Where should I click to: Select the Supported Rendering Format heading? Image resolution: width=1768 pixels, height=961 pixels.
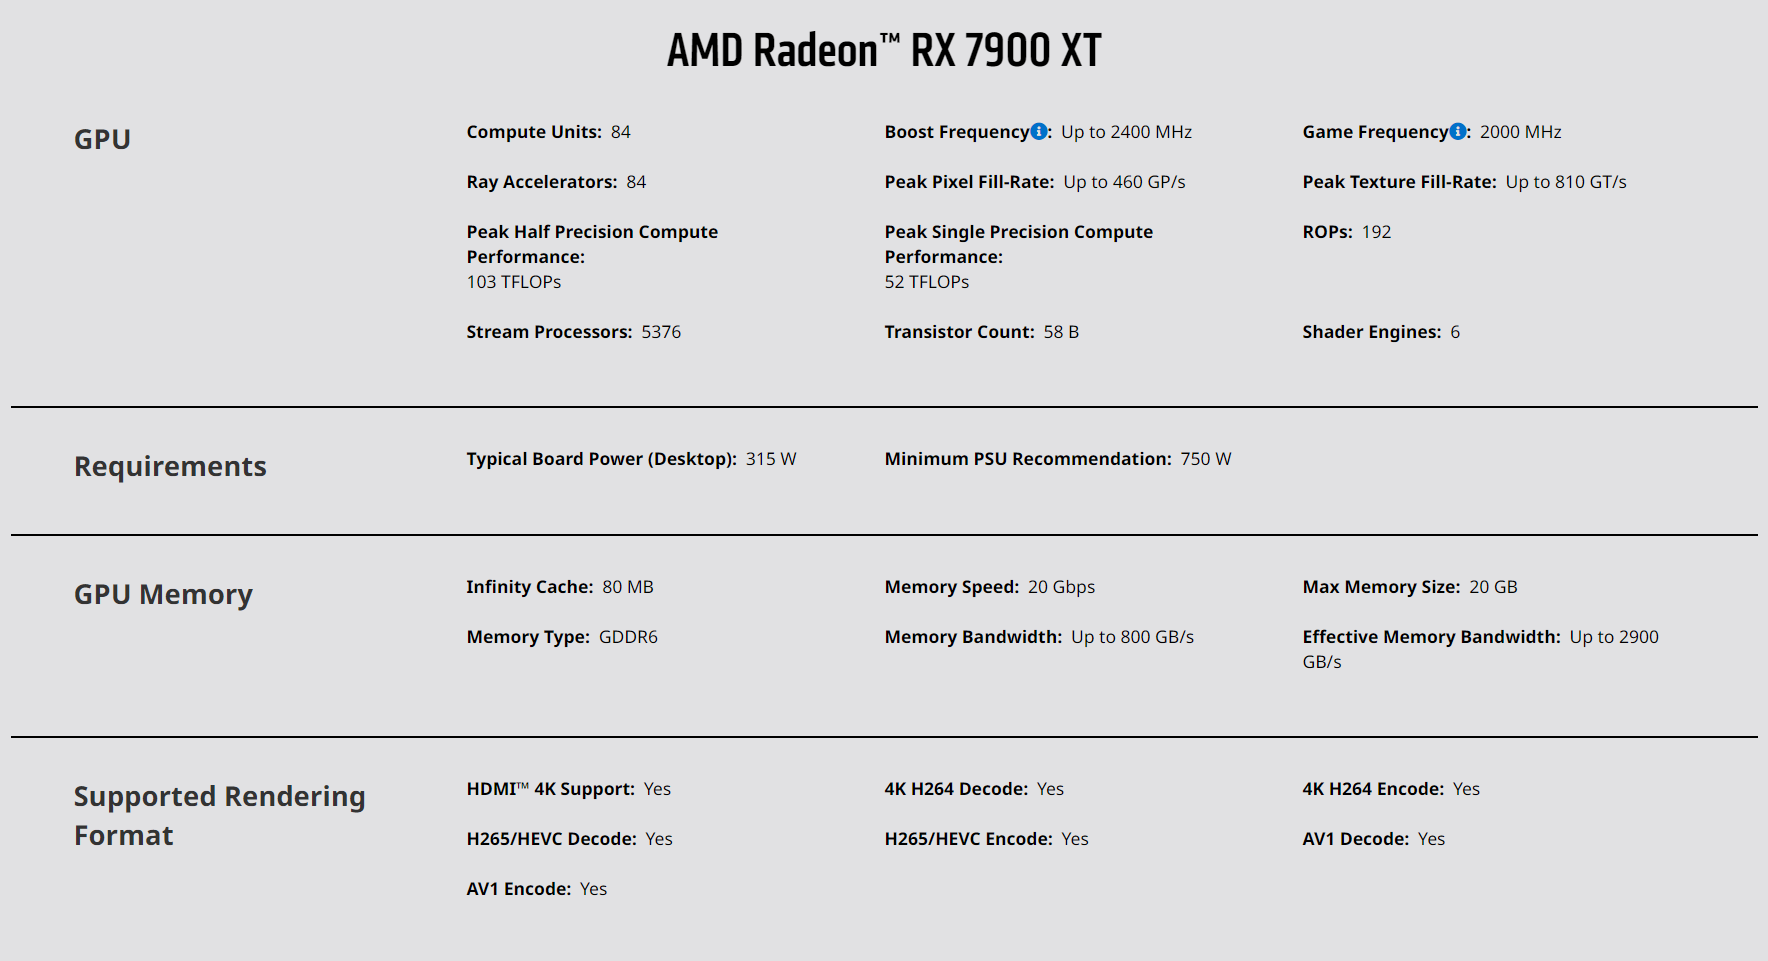click(x=219, y=815)
